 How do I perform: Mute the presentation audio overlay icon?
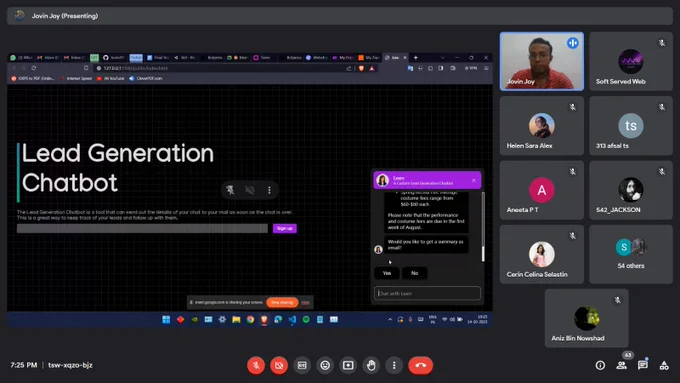[x=250, y=190]
